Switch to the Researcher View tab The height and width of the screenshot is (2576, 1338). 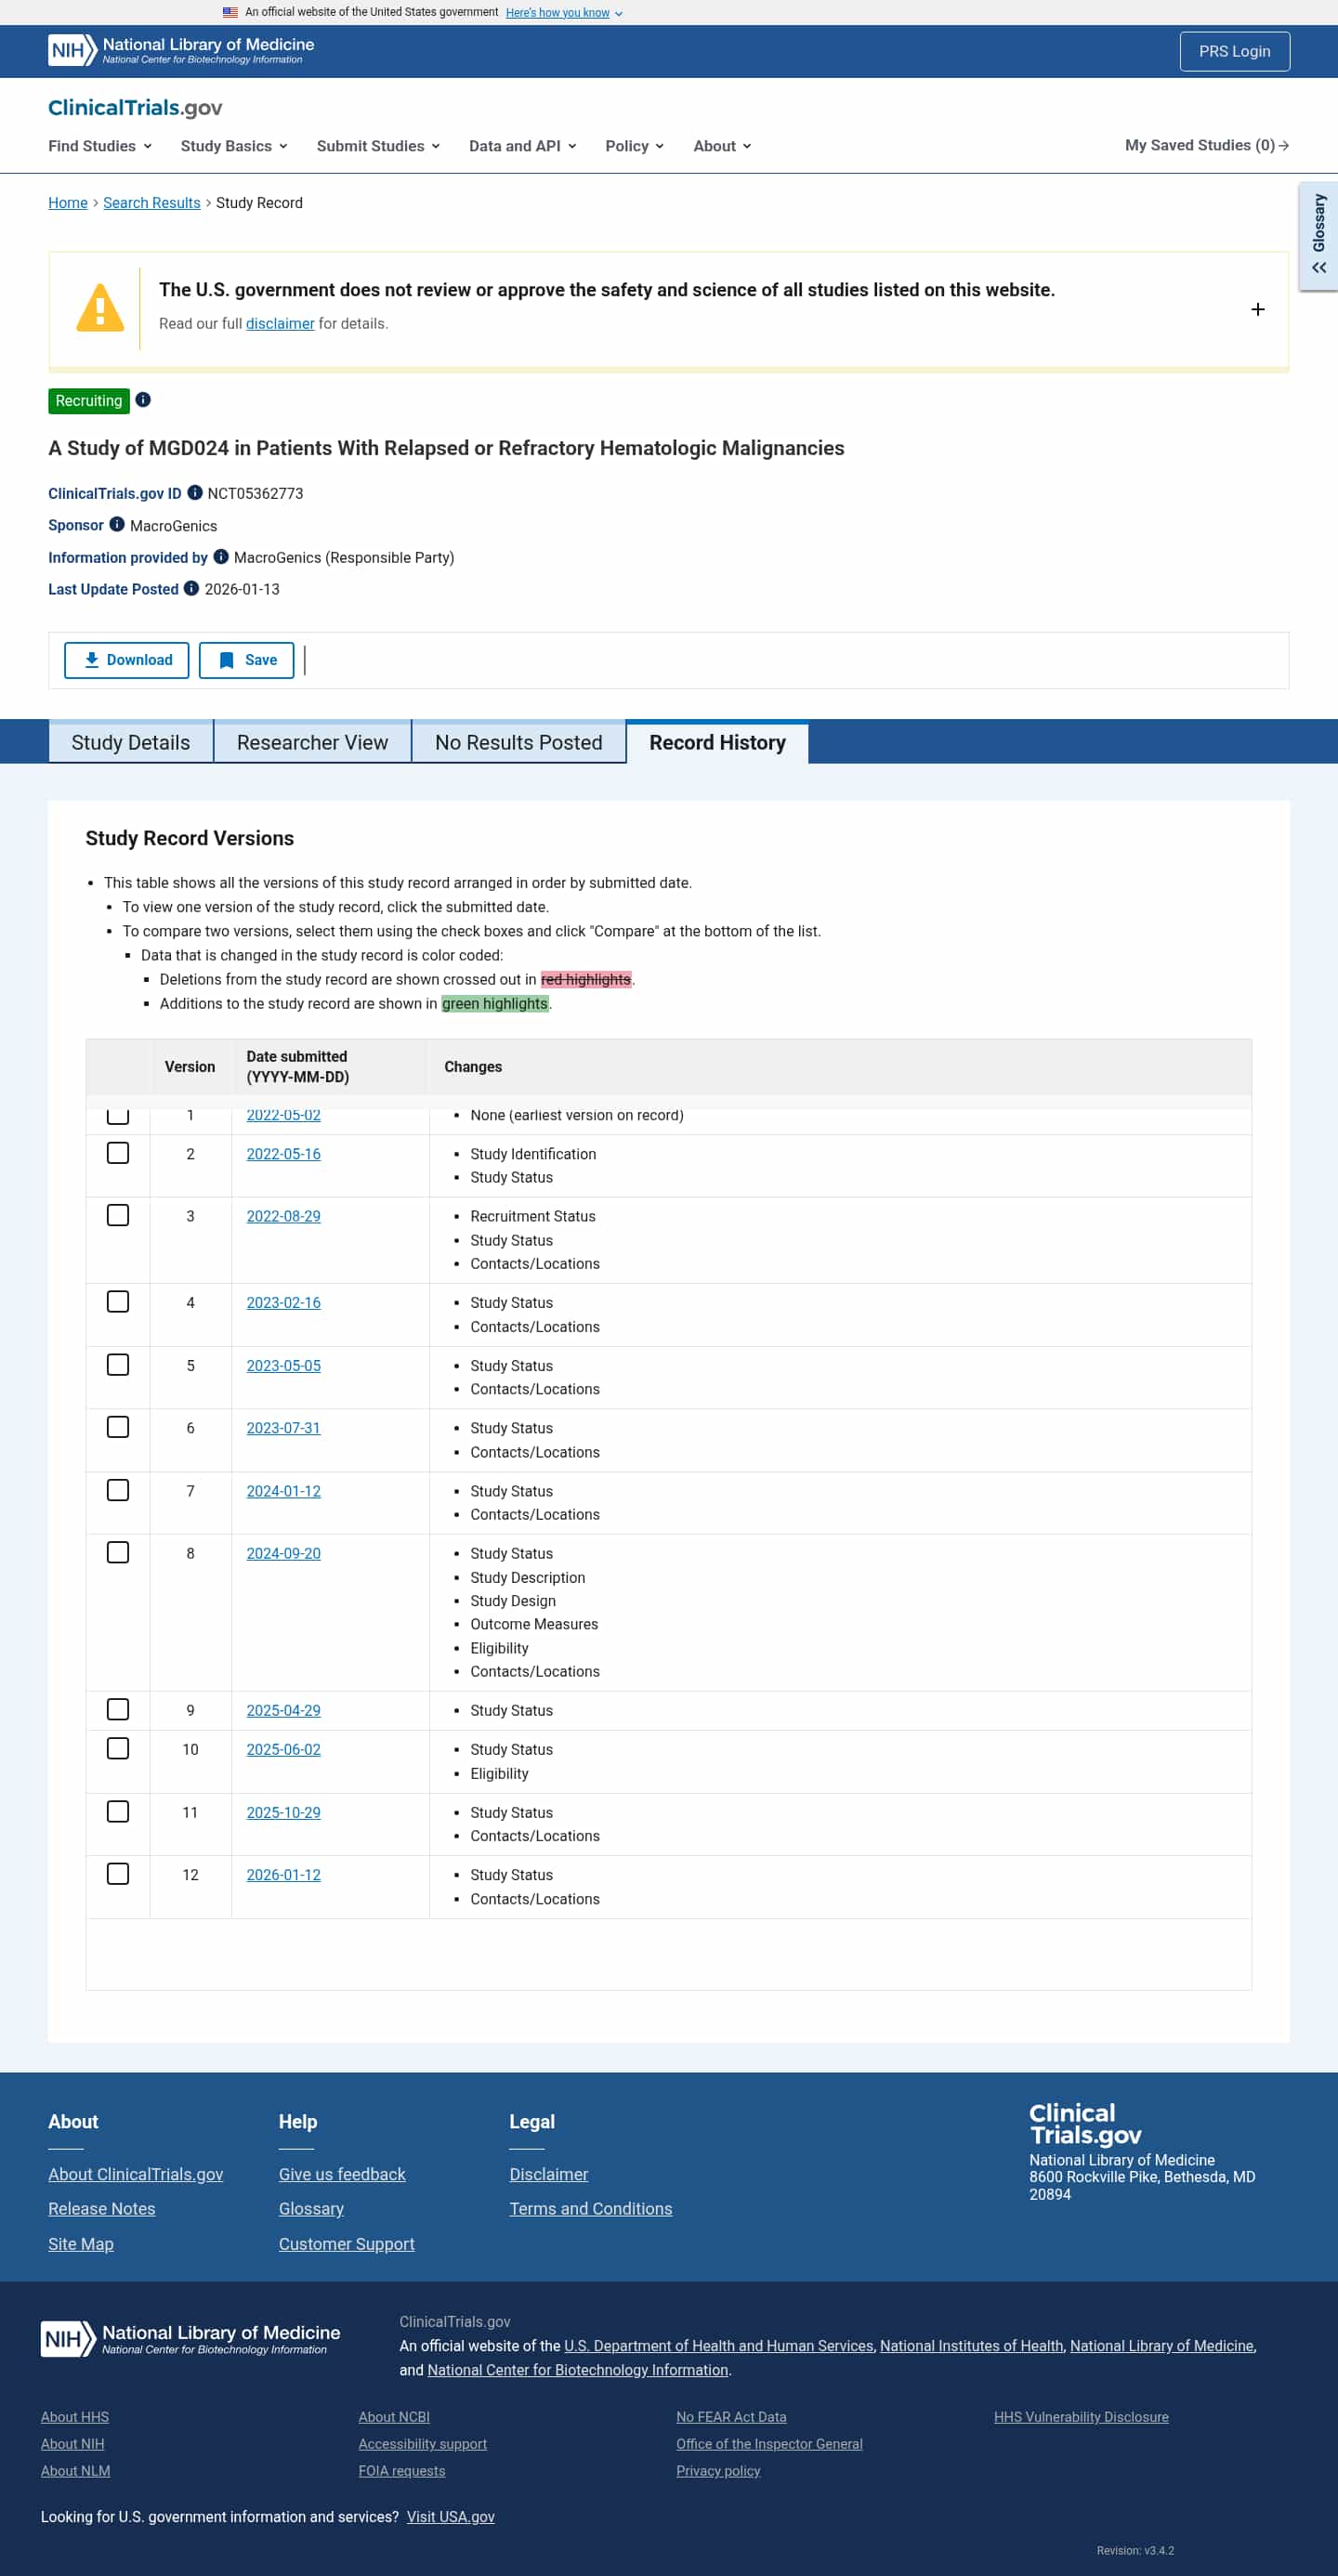click(x=312, y=742)
